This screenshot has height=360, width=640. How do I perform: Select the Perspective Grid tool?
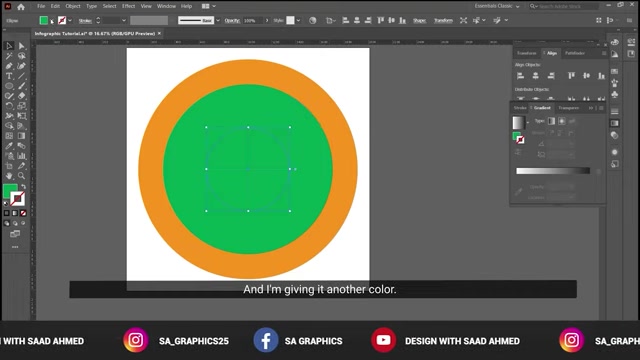coord(22,126)
